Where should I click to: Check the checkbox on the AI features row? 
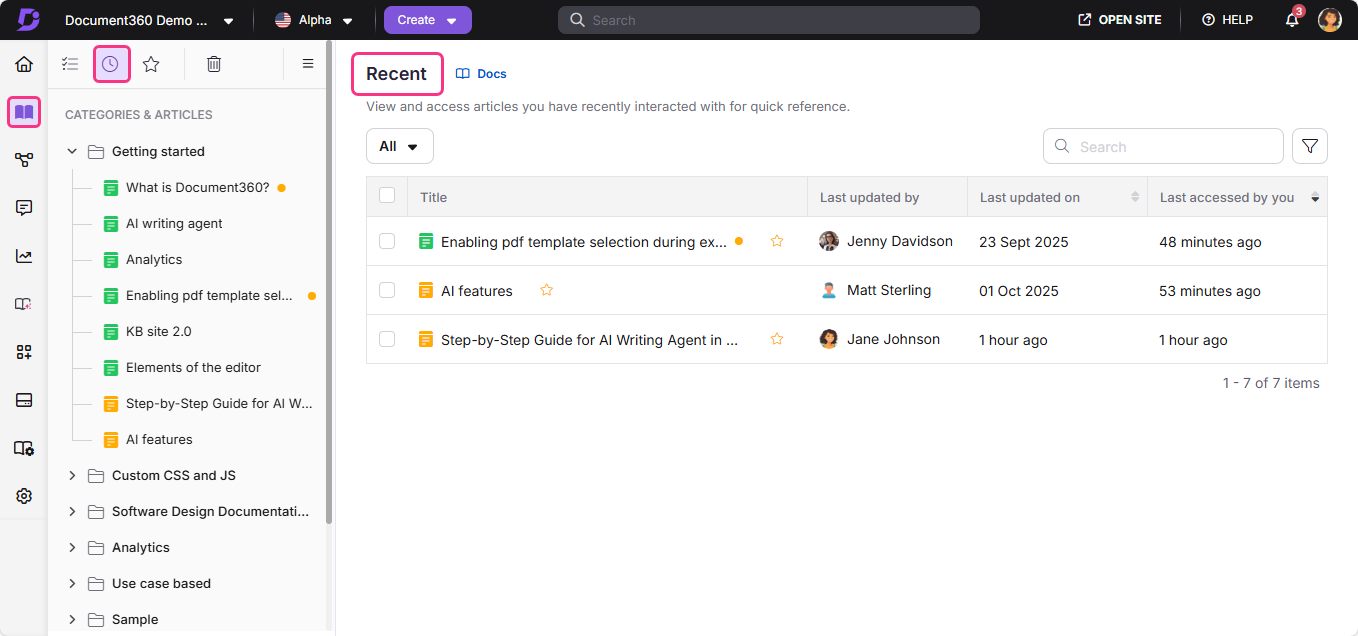pyautogui.click(x=387, y=290)
